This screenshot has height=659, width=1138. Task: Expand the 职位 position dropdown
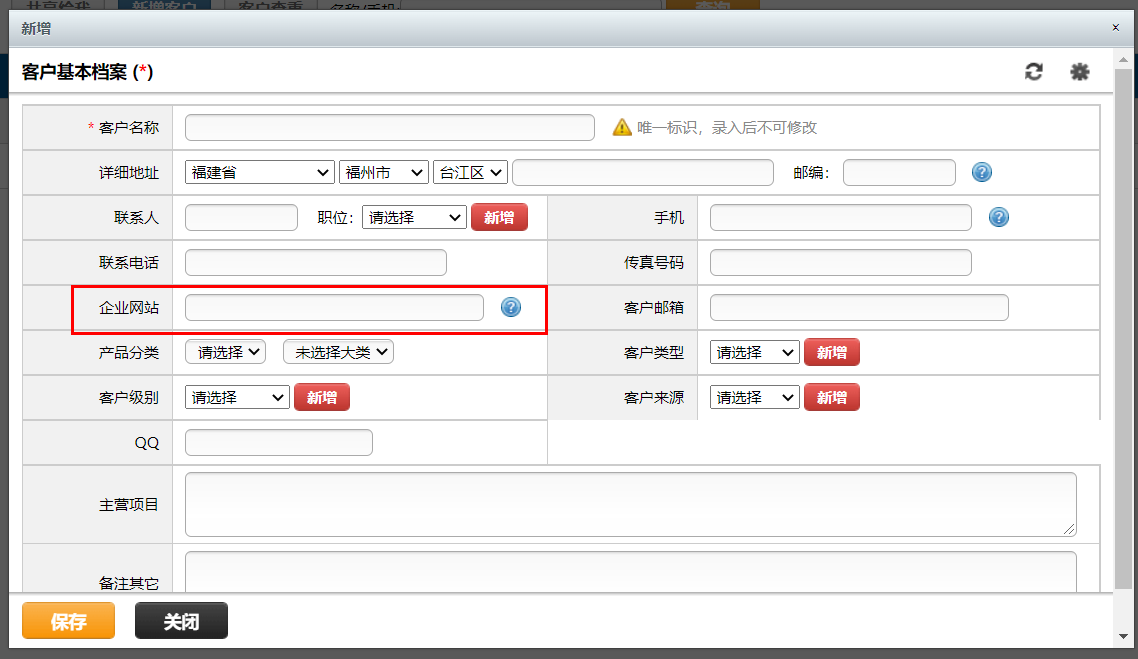(x=414, y=217)
